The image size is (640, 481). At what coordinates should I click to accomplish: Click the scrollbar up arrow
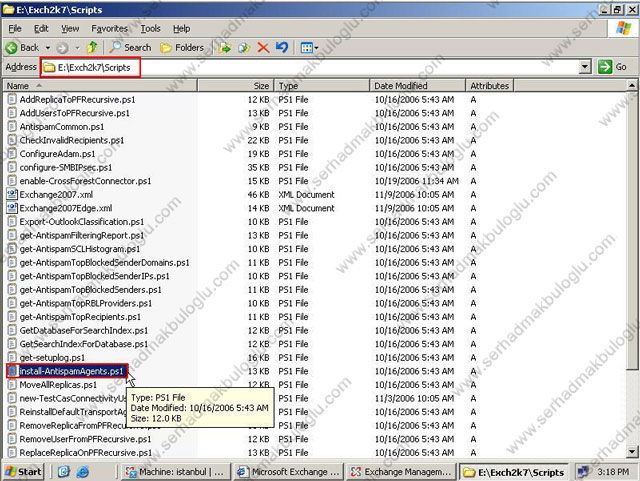[x=632, y=85]
